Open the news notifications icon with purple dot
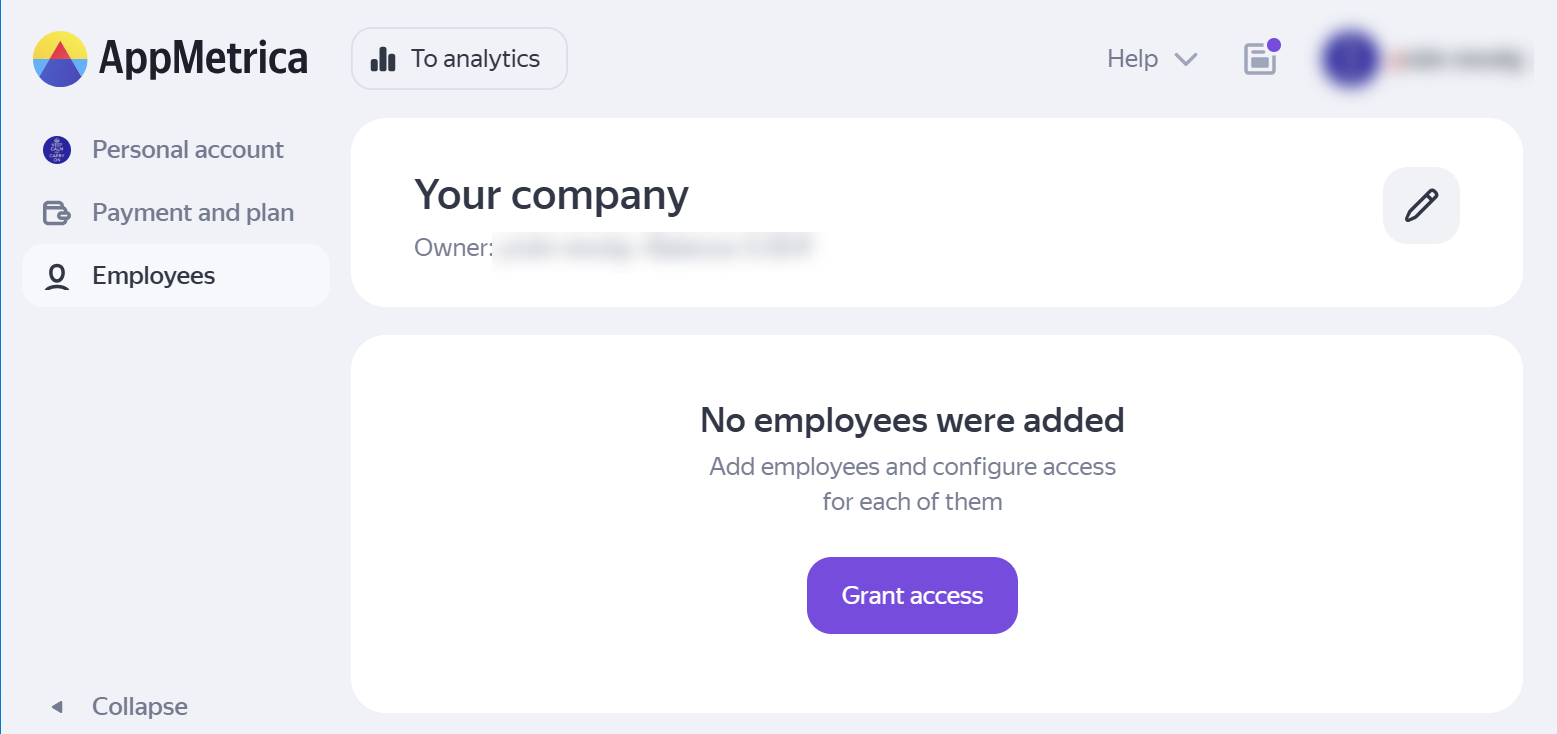1557x734 pixels. (x=1260, y=59)
